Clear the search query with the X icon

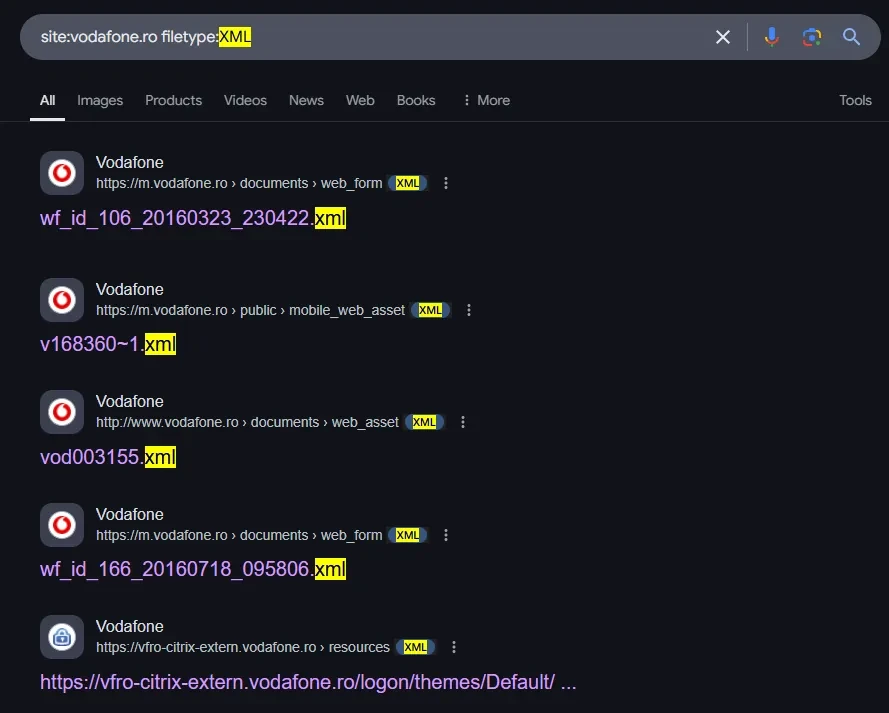[x=722, y=37]
